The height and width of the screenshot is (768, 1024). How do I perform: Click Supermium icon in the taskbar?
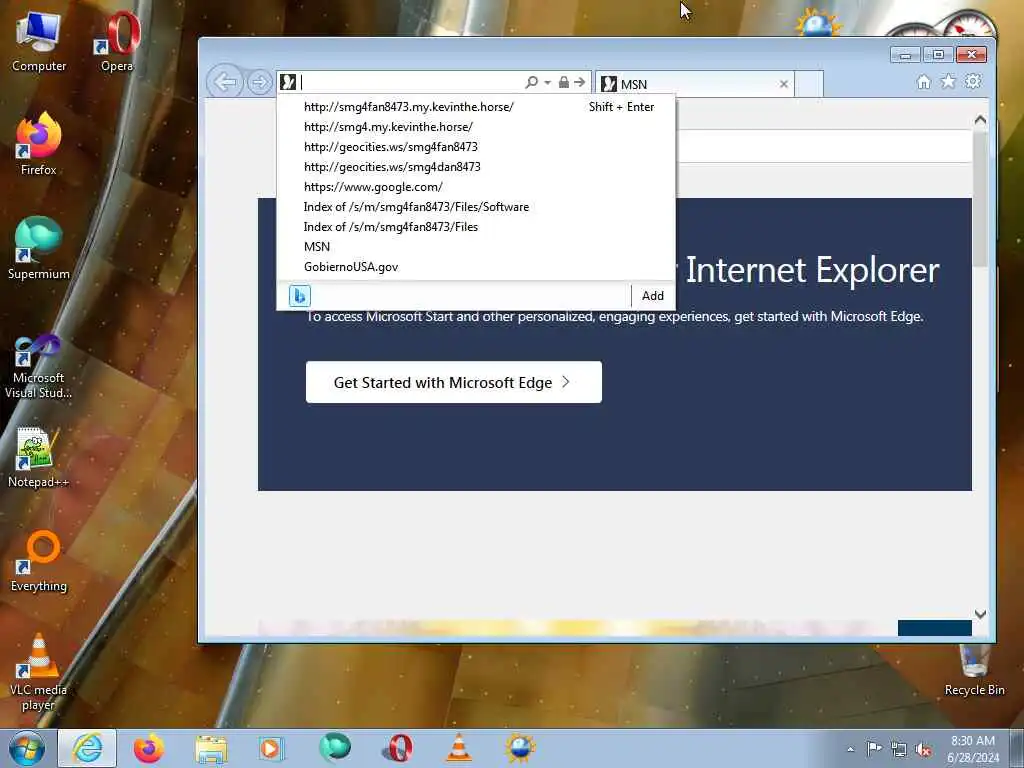click(x=334, y=748)
